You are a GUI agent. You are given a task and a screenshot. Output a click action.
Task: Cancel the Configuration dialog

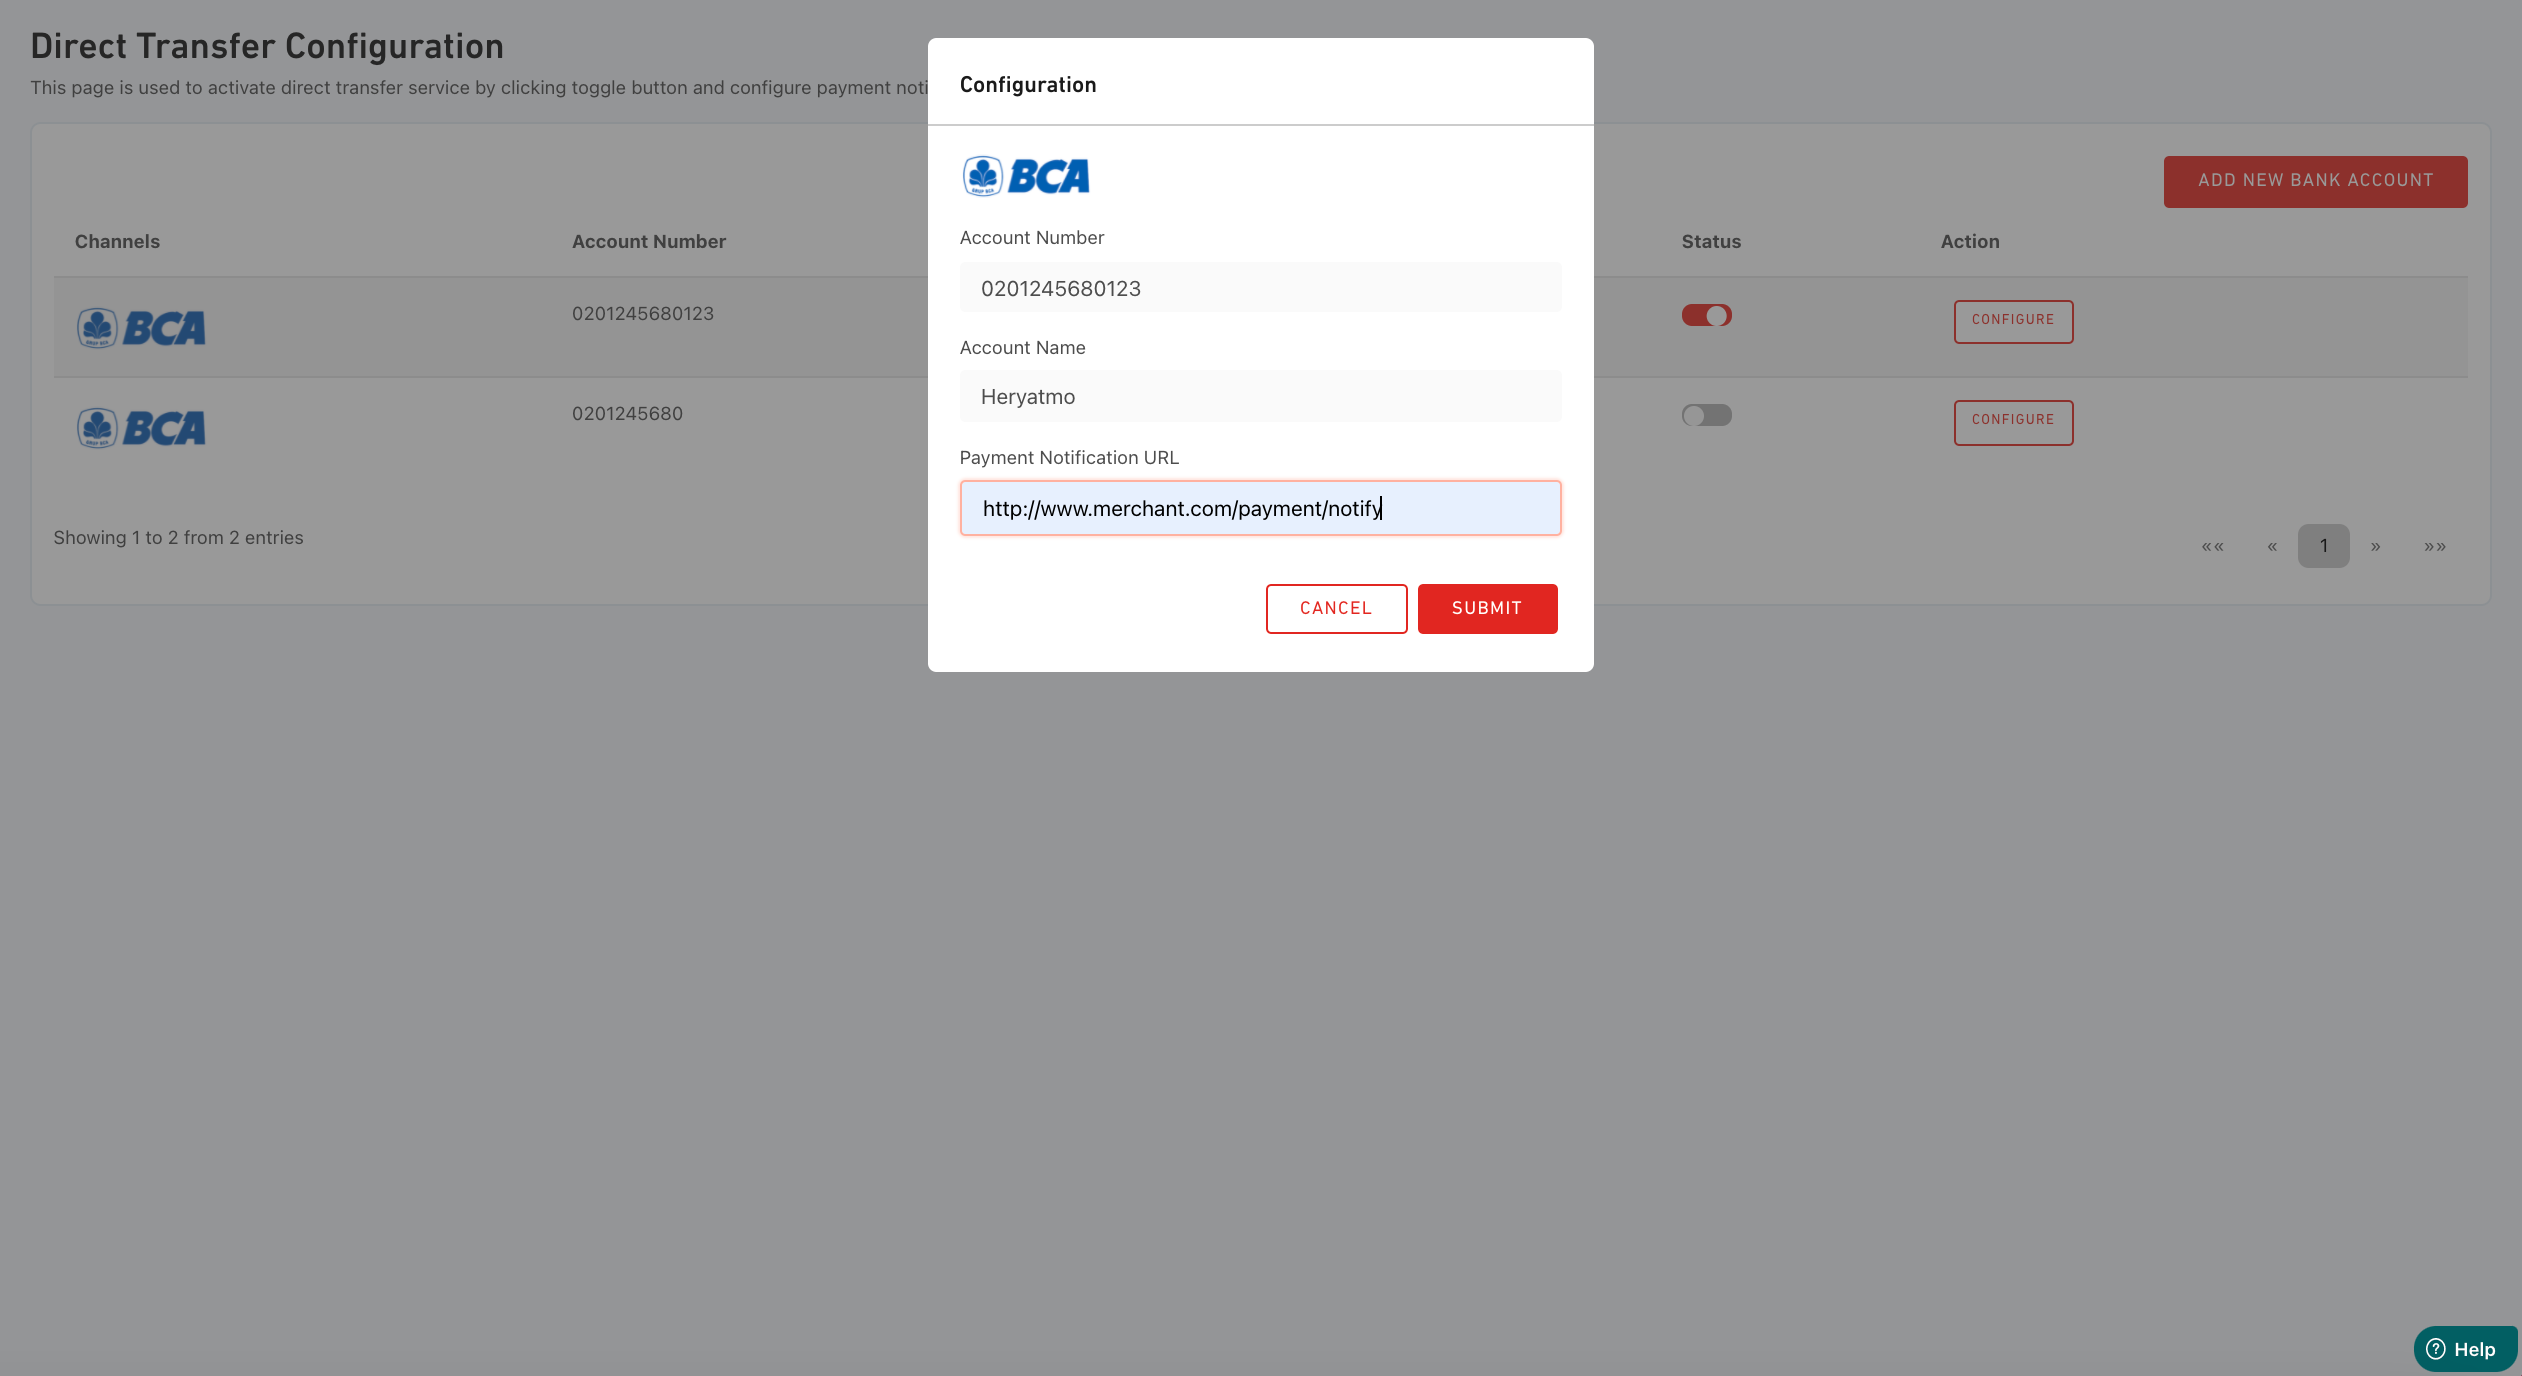coord(1336,608)
